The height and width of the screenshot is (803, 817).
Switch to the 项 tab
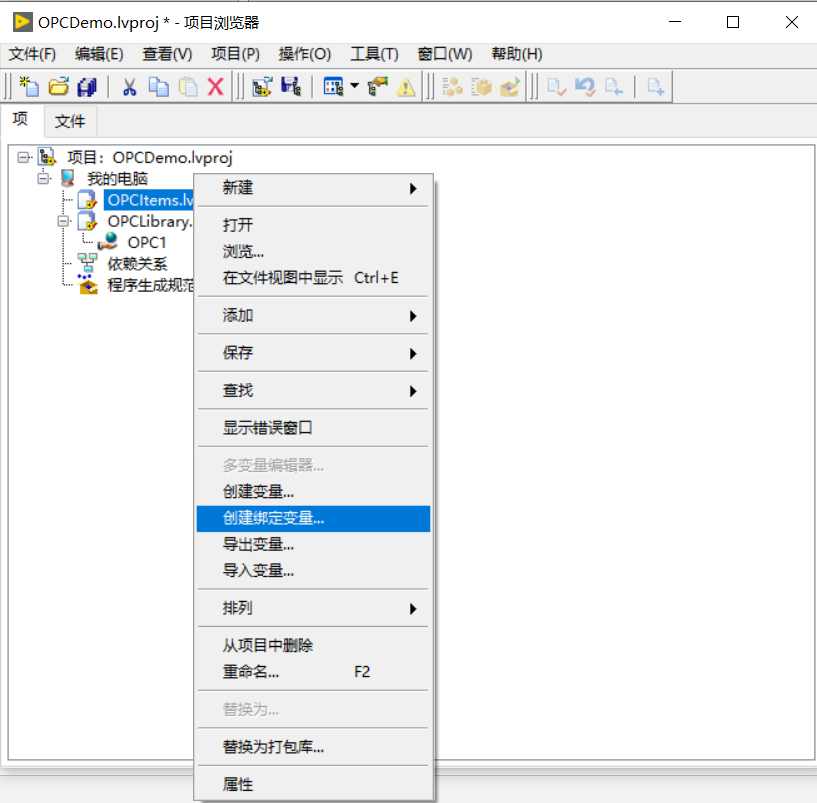[20, 119]
